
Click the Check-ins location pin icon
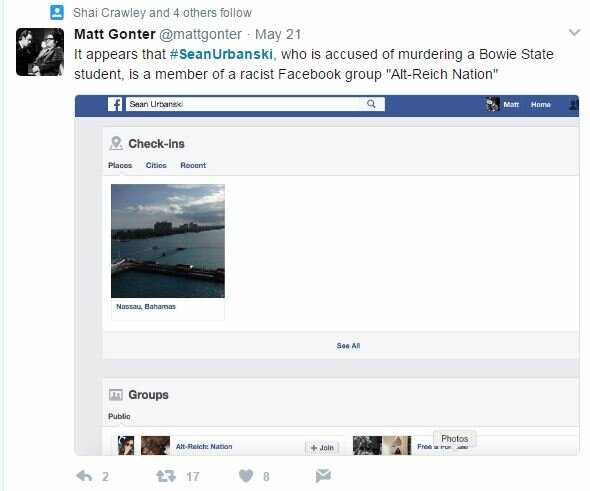coord(116,143)
